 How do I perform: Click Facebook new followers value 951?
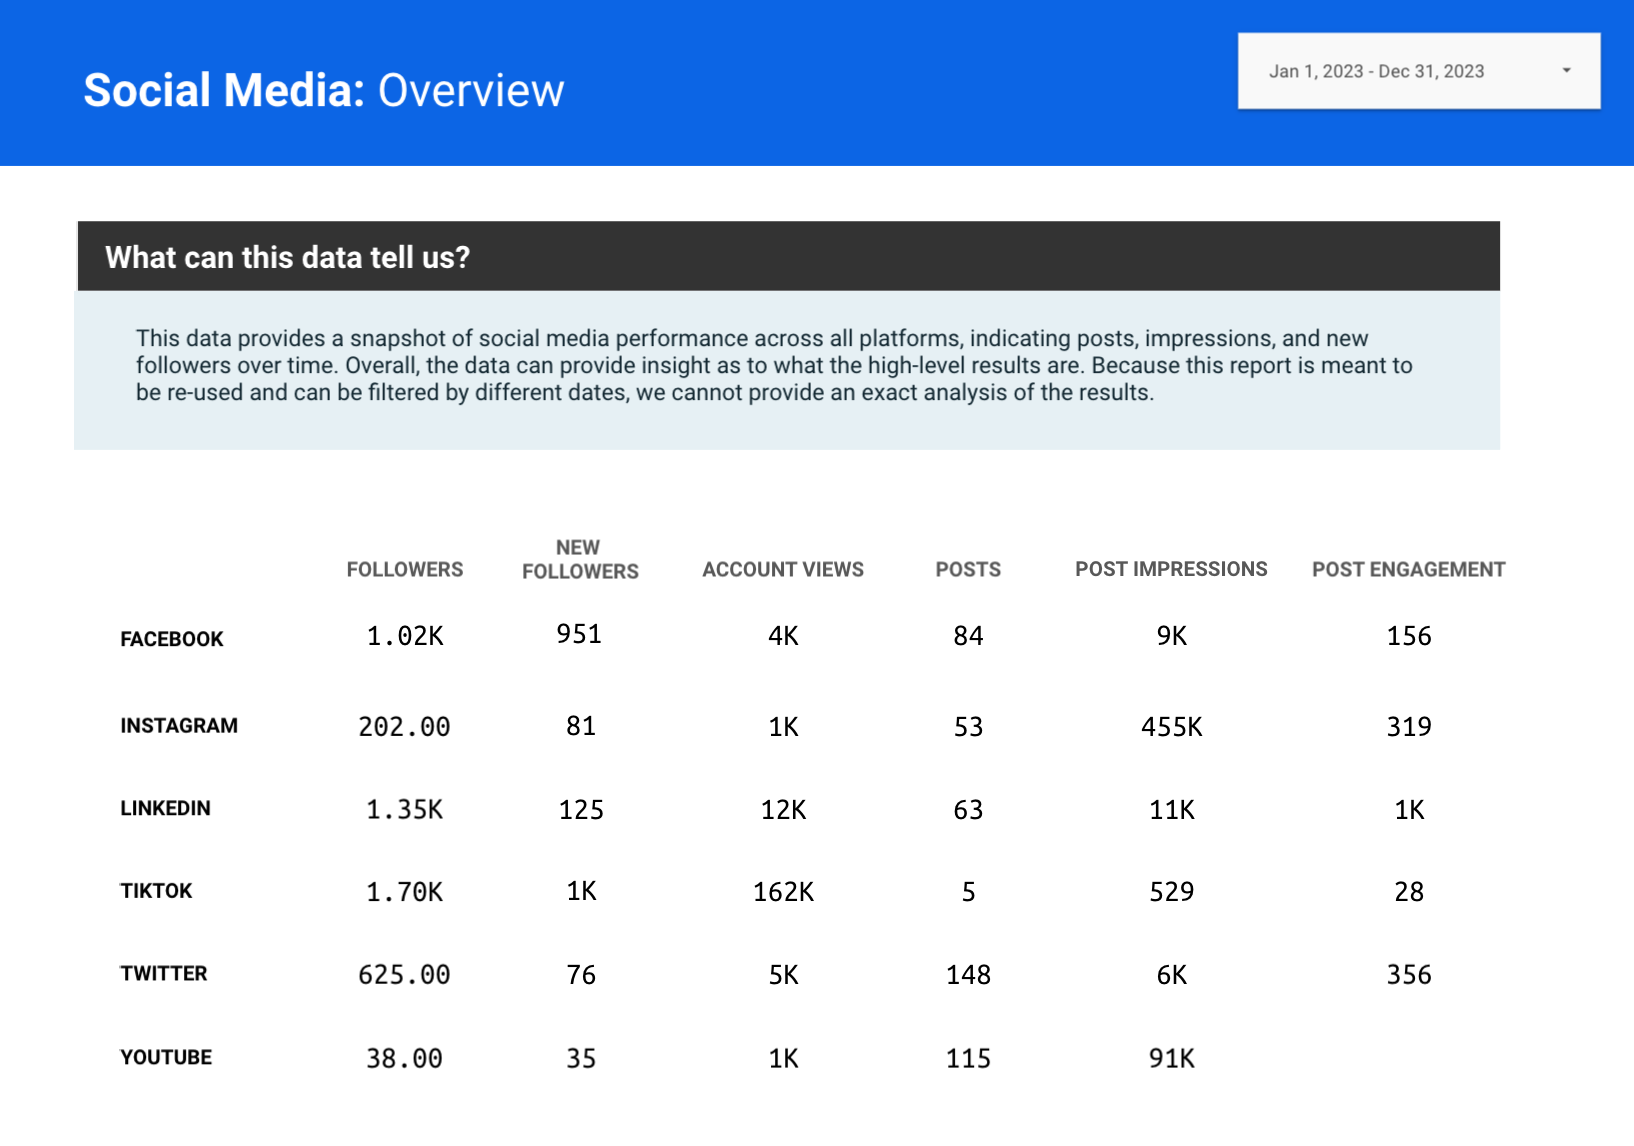point(579,634)
